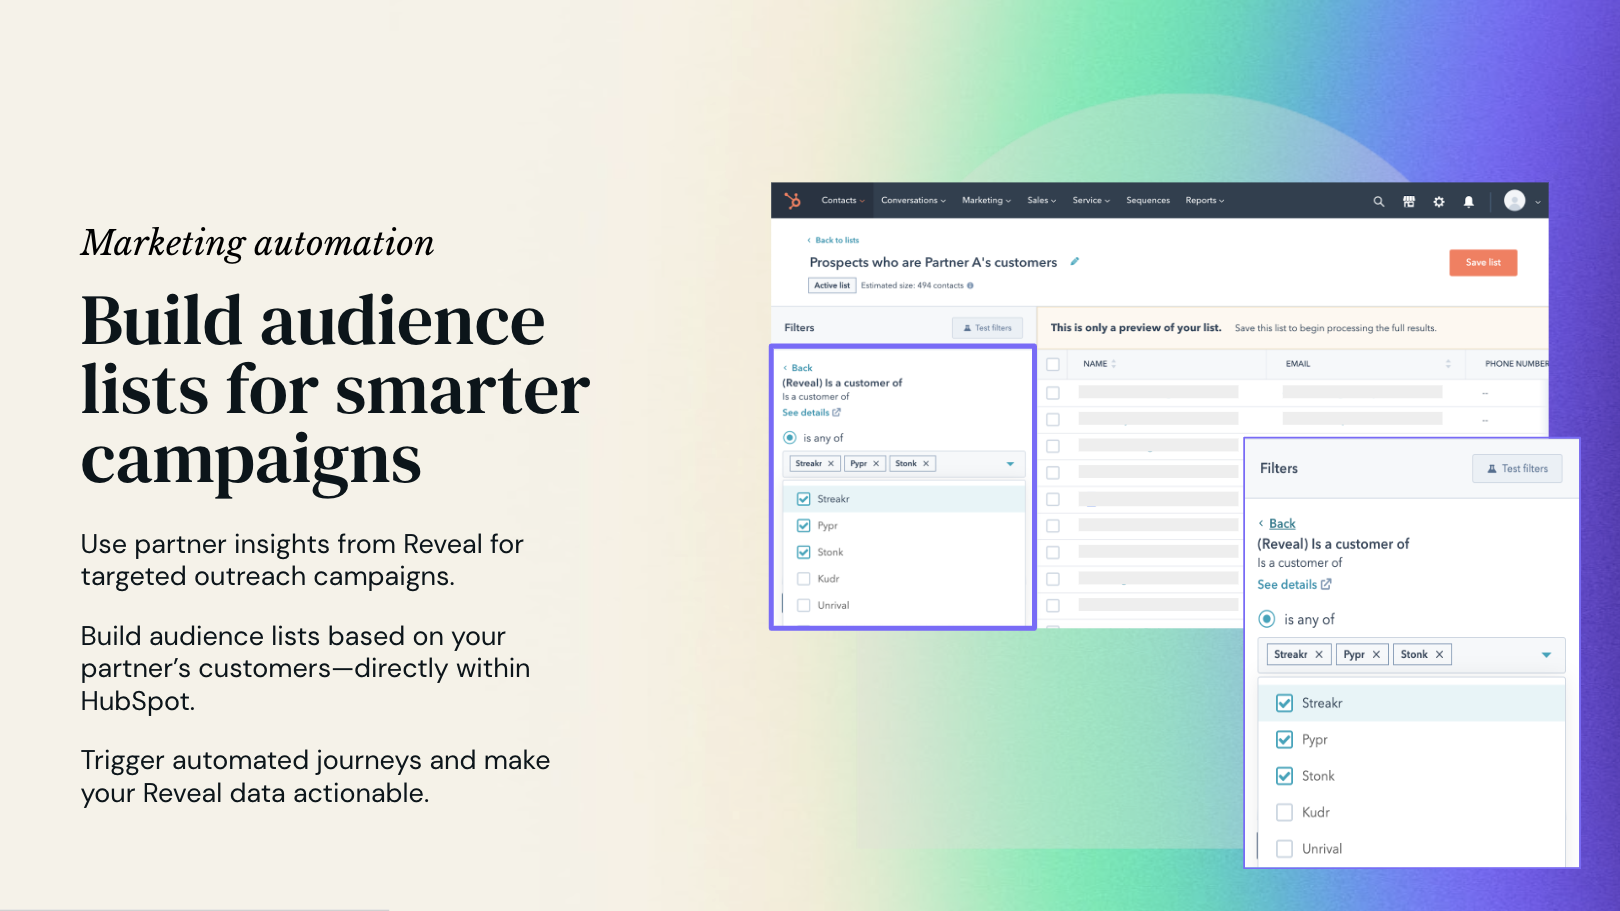Click the list title 'Prospects who are Partner A's customers'

(933, 263)
